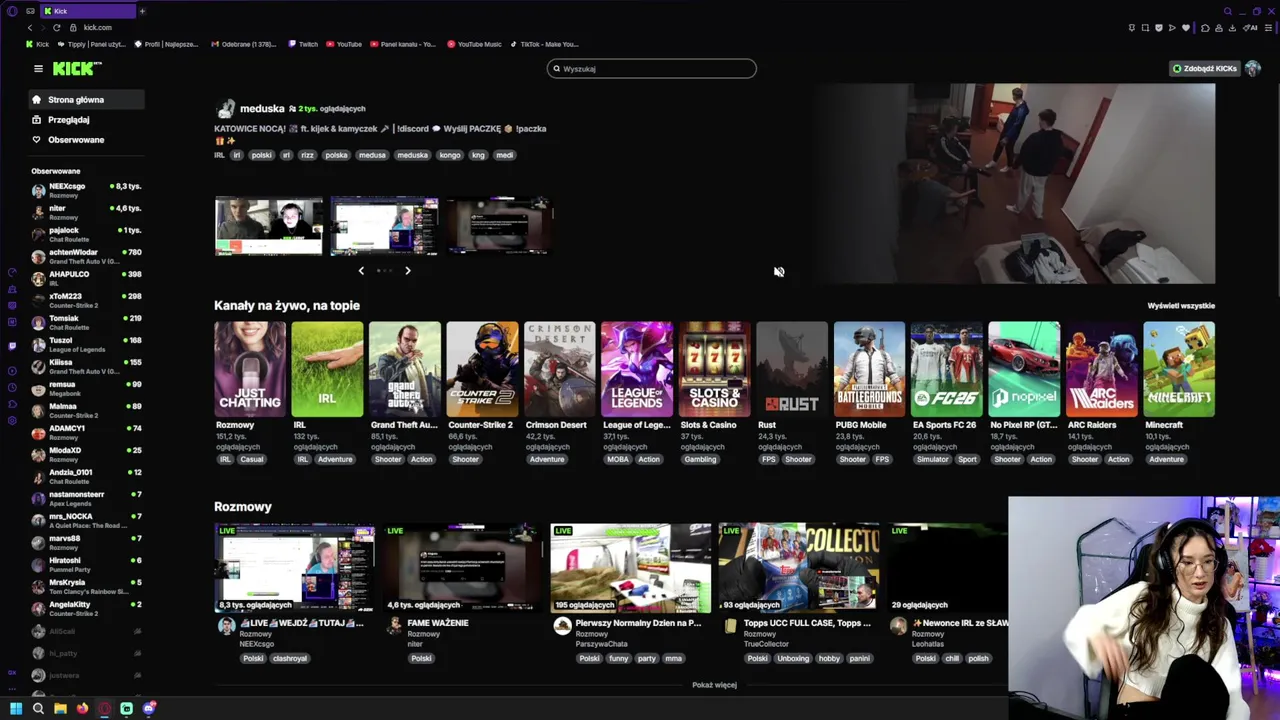Open AHAPULCO in followed channels
Viewport: 1280px width, 720px height.
[87, 278]
